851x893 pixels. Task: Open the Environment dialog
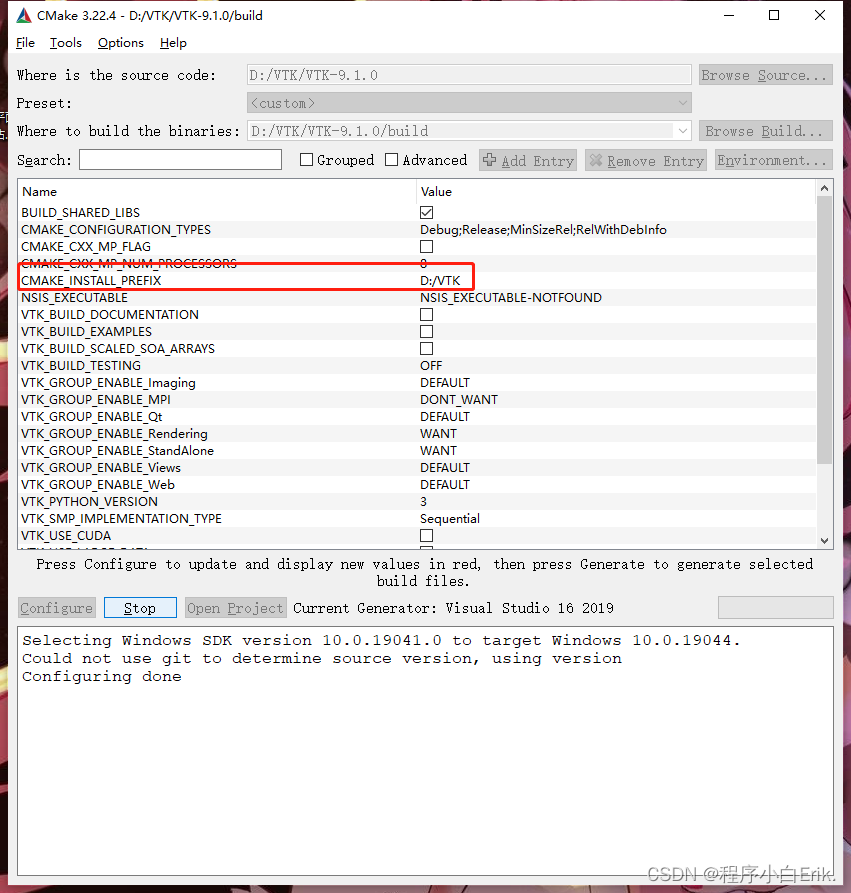773,160
